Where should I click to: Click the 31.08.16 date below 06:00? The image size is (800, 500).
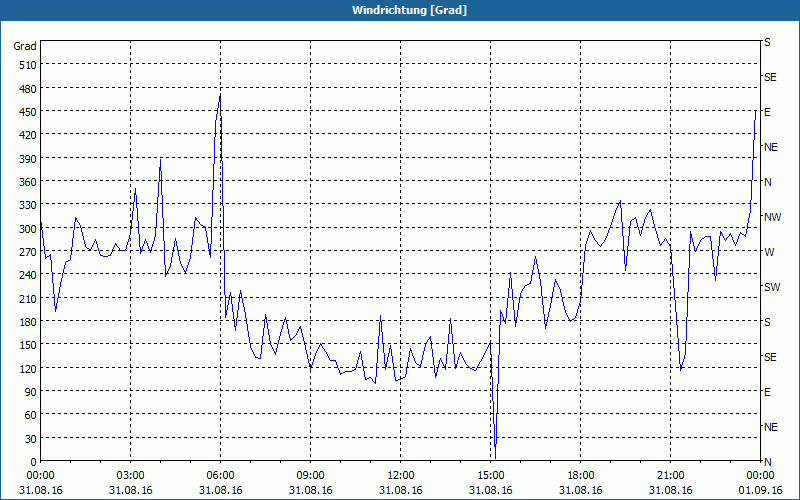220,490
